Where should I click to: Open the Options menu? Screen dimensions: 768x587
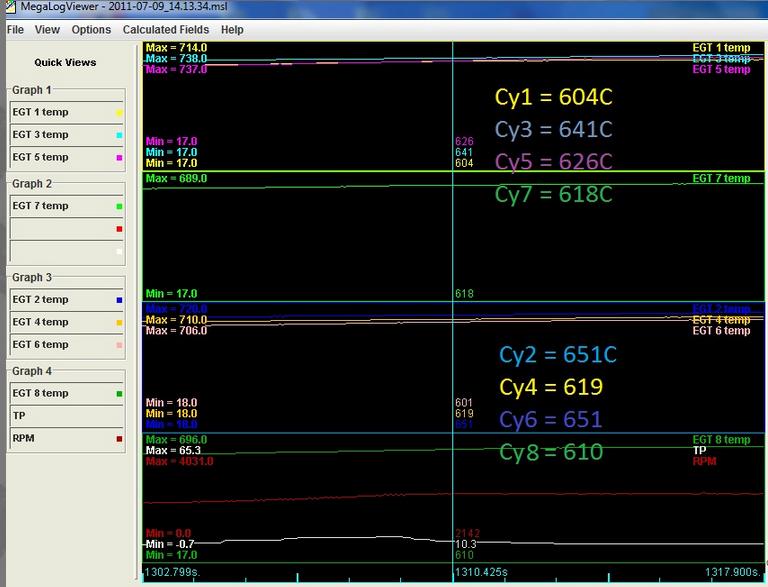pos(91,29)
